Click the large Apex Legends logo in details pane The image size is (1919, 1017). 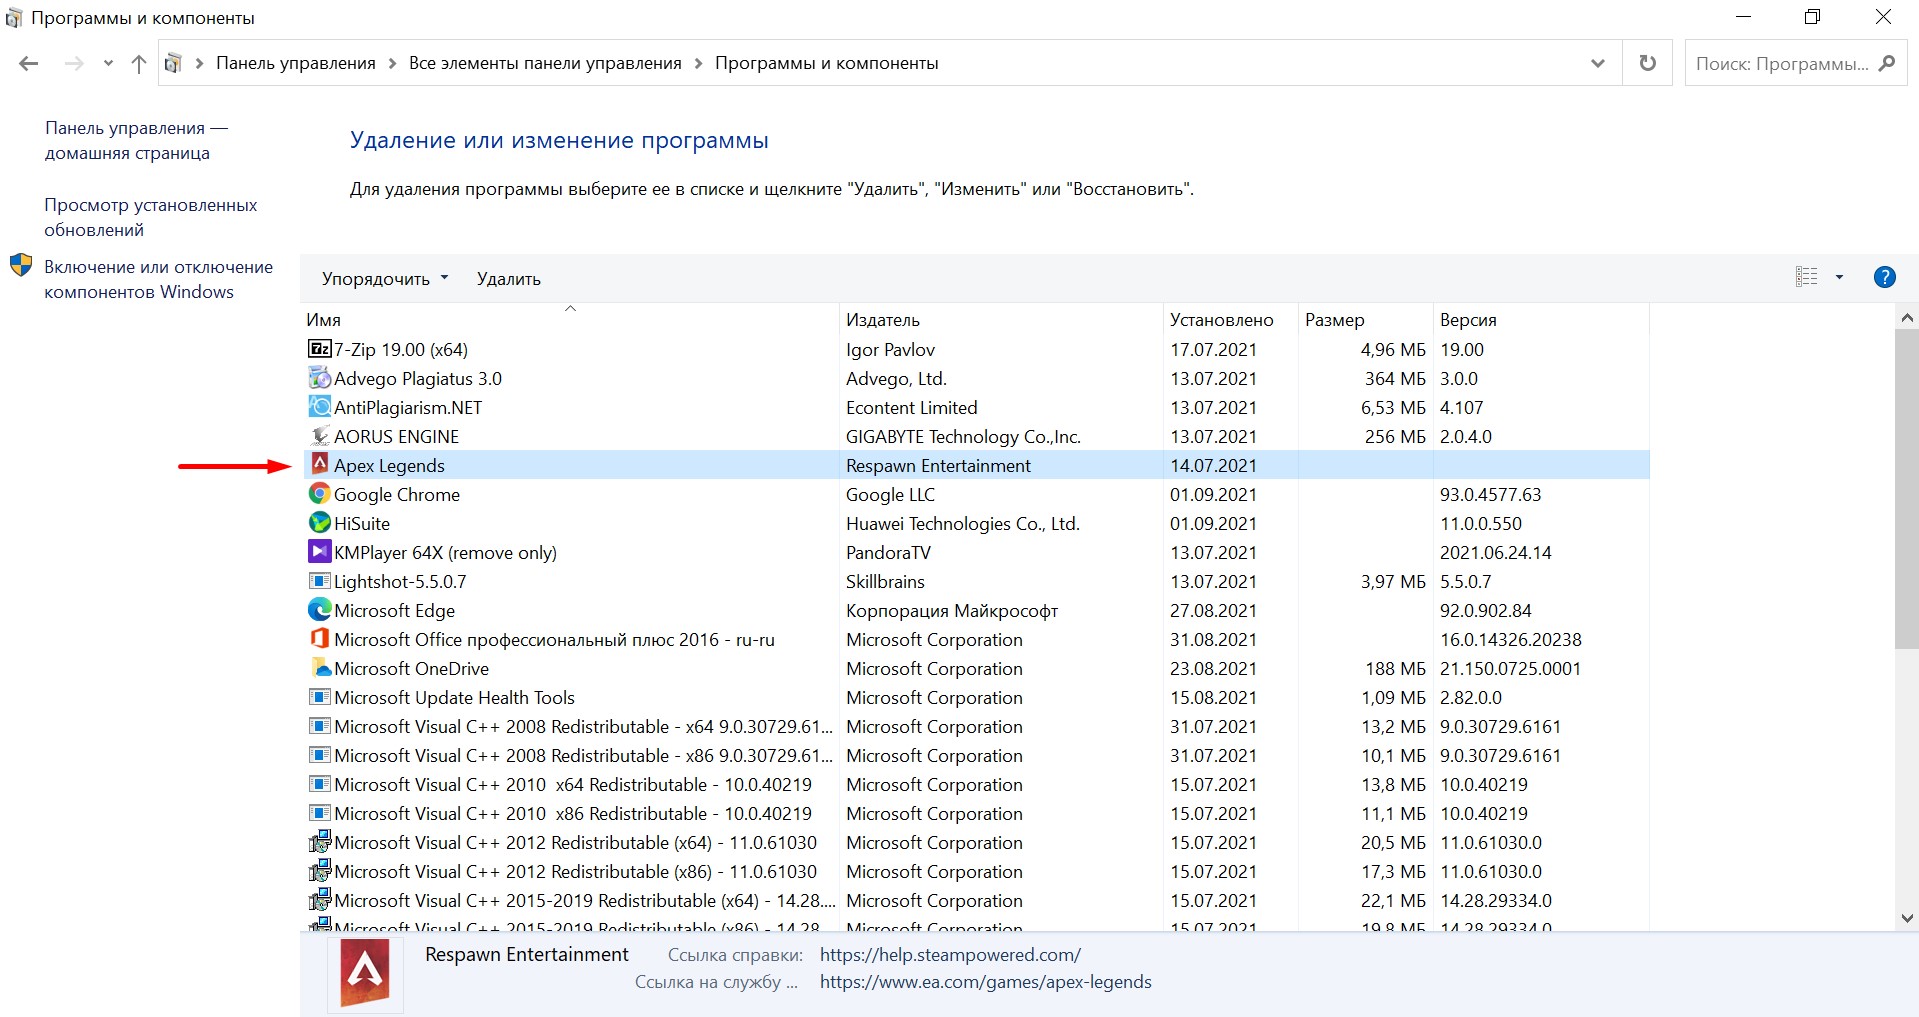point(365,975)
